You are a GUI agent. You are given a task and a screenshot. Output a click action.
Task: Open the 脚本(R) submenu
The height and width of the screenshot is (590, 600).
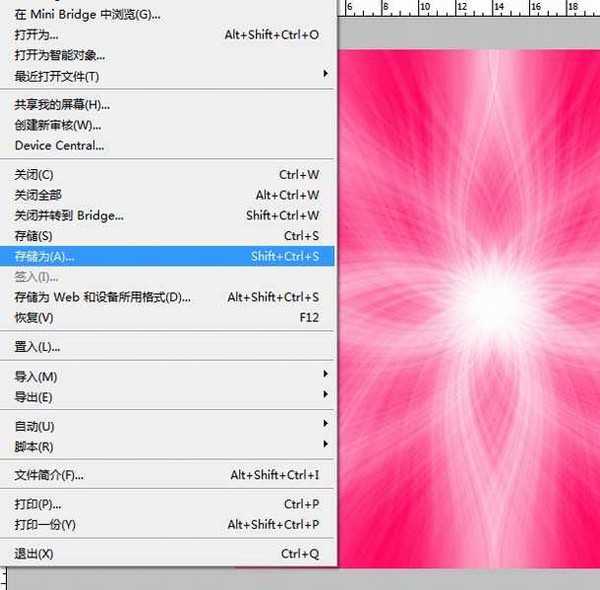point(34,446)
